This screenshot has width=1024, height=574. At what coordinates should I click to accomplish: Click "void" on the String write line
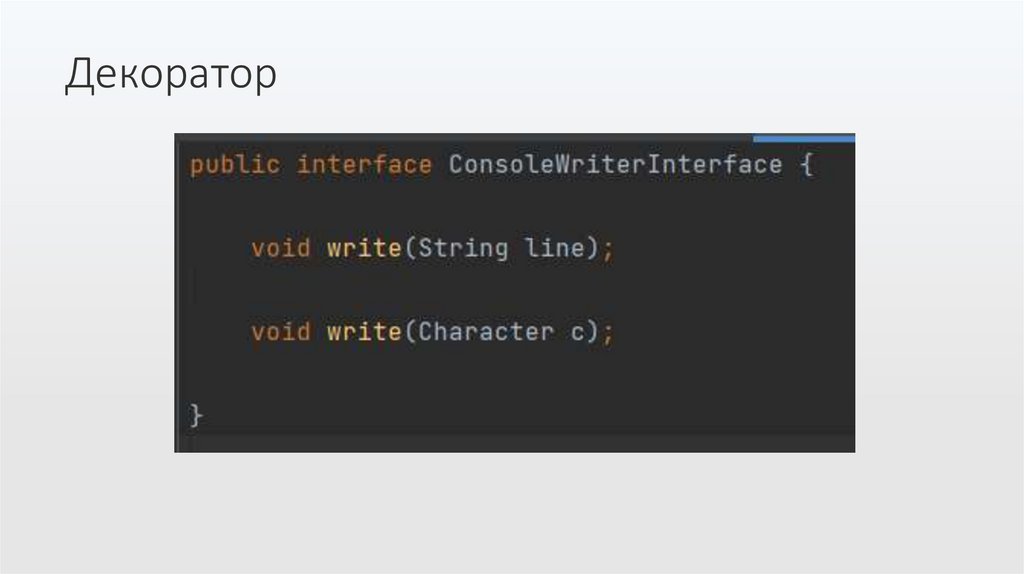point(281,248)
